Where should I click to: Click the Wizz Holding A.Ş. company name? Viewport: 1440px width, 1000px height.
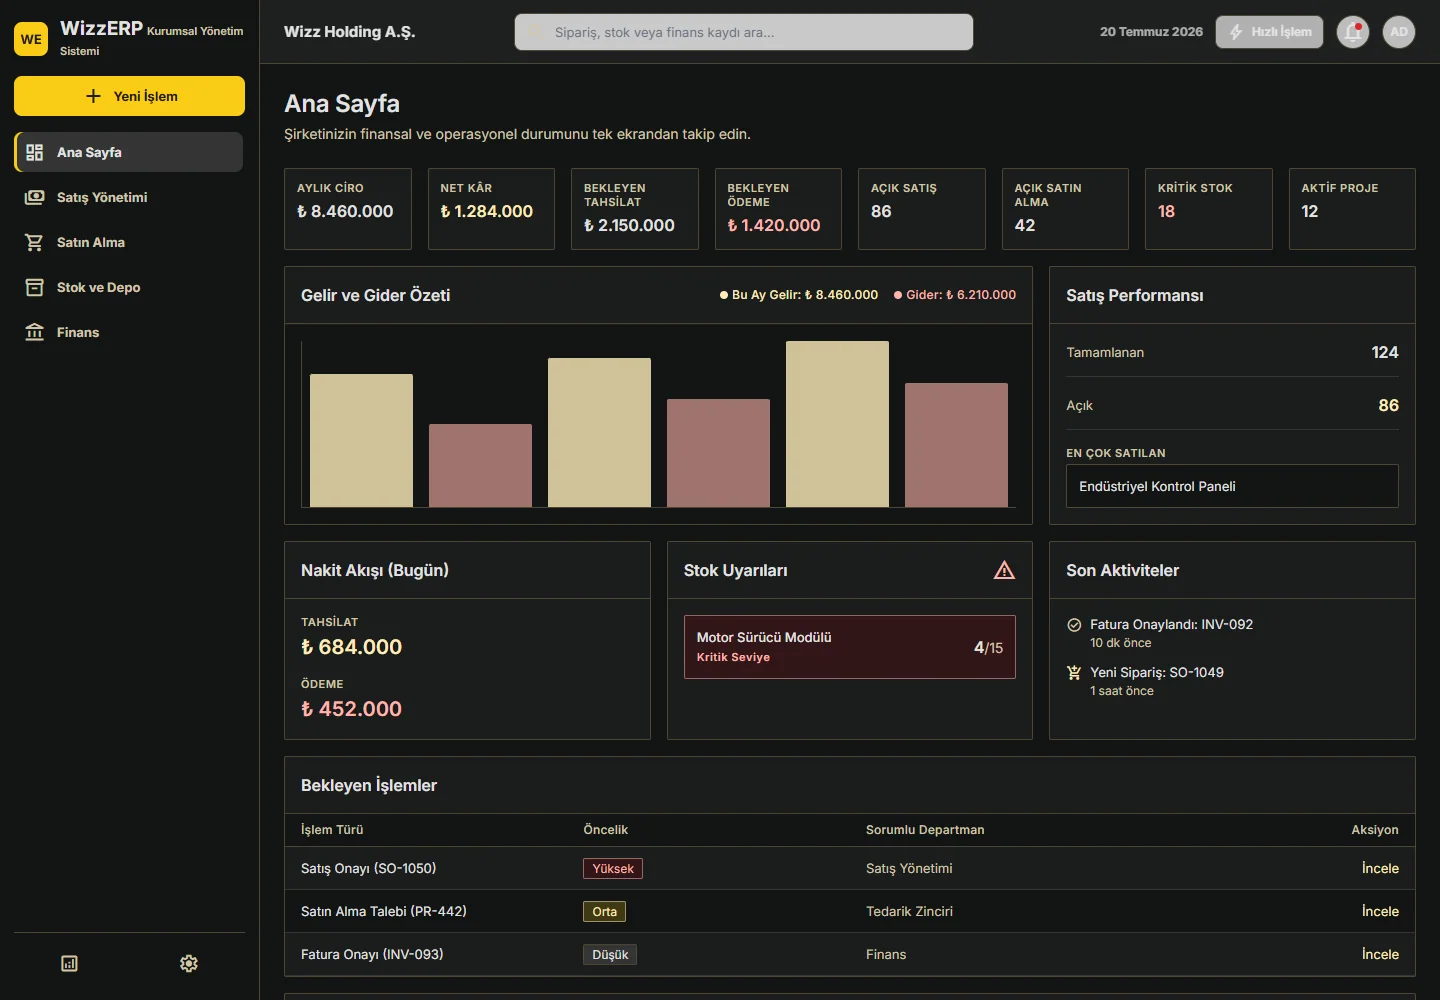tap(349, 32)
